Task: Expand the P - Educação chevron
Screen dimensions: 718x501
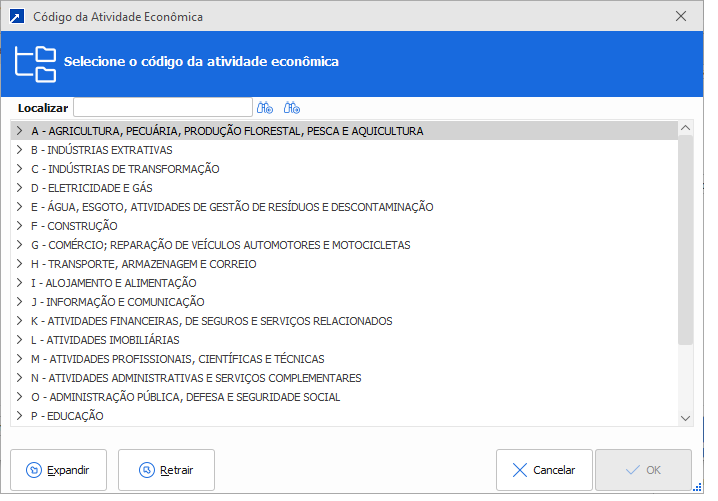Action: 19,416
